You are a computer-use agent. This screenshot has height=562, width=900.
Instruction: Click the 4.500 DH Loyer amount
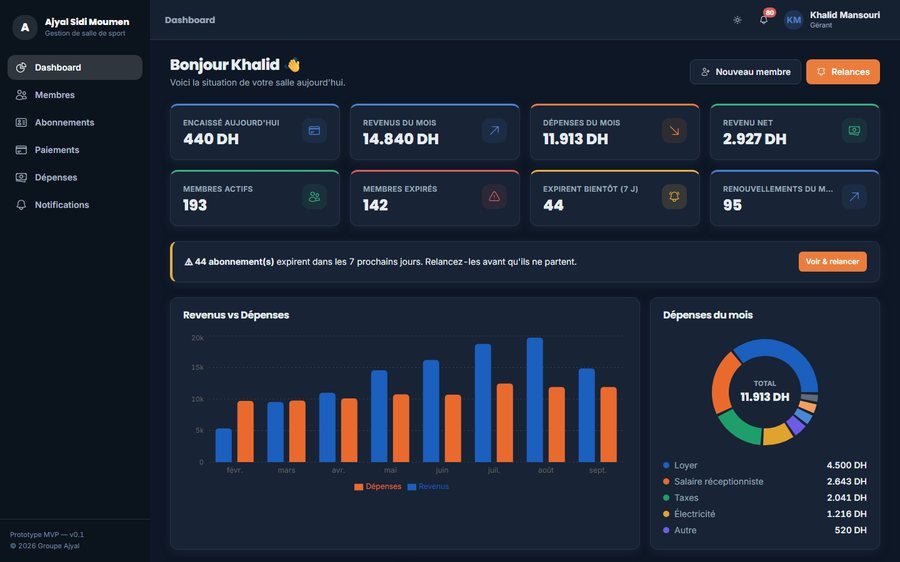pyautogui.click(x=847, y=466)
